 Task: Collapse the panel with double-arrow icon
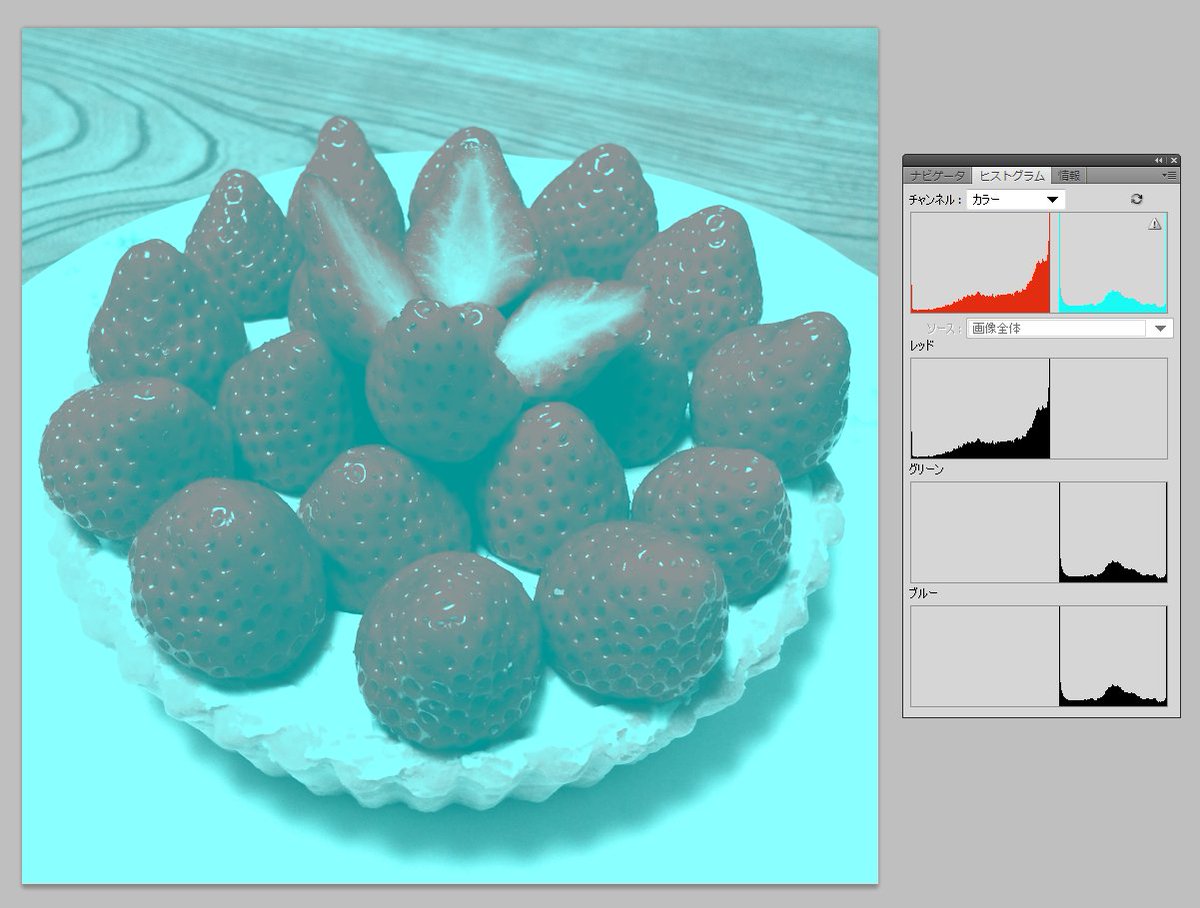pyautogui.click(x=1159, y=160)
